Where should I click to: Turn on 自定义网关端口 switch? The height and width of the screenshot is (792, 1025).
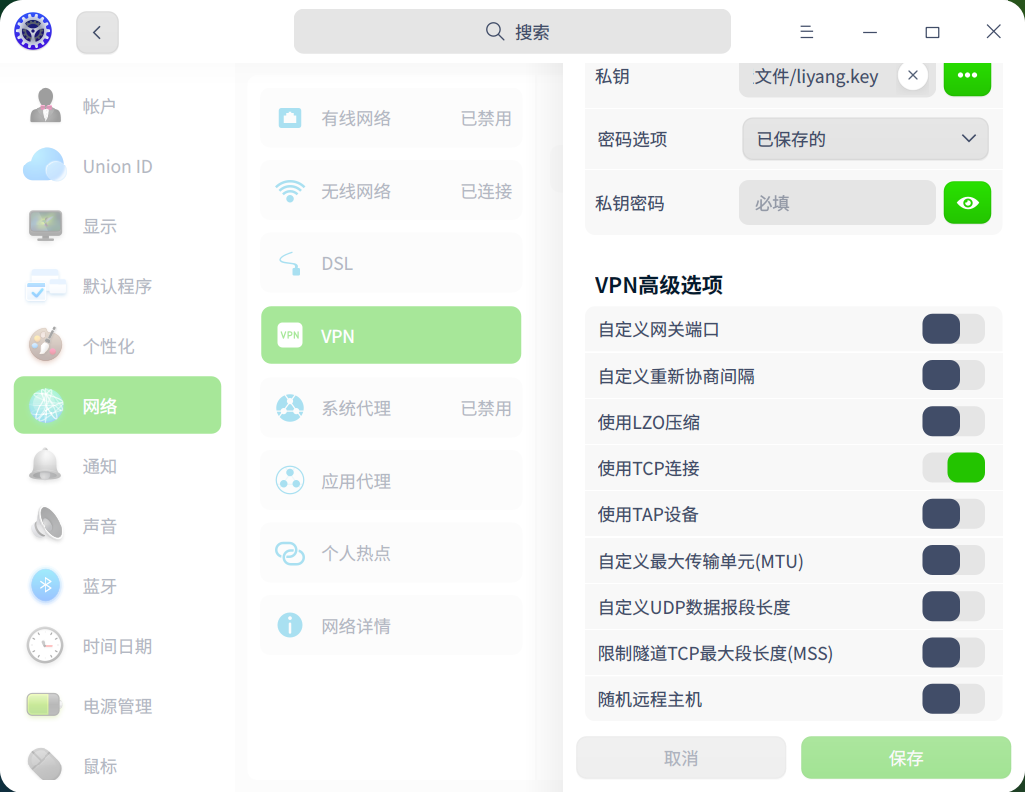953,329
